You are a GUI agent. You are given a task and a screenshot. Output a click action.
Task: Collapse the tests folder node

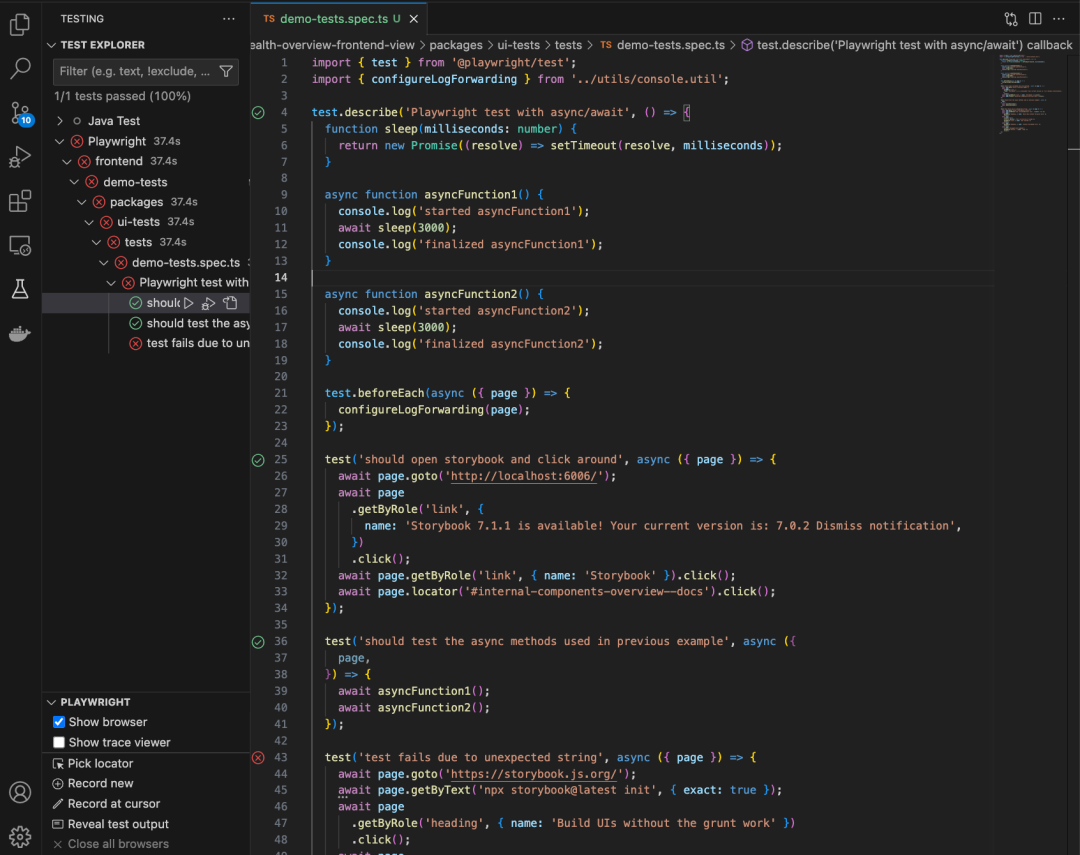click(x=96, y=242)
